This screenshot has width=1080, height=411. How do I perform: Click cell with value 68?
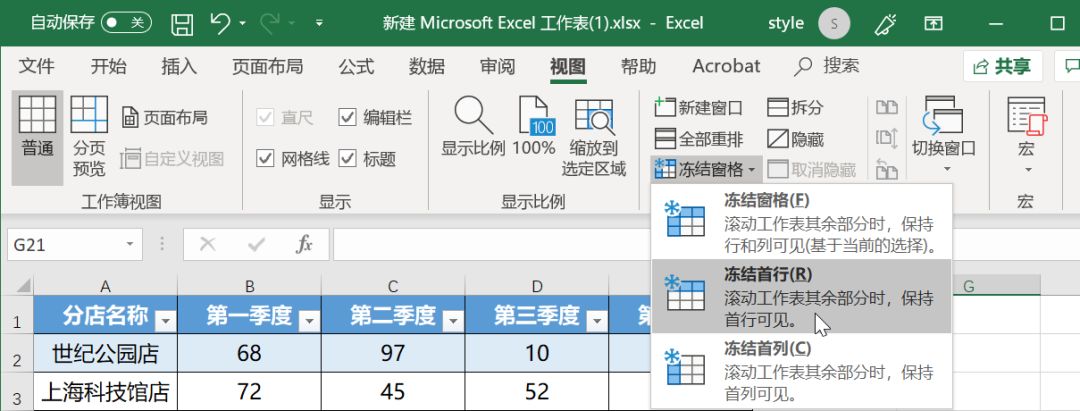249,353
